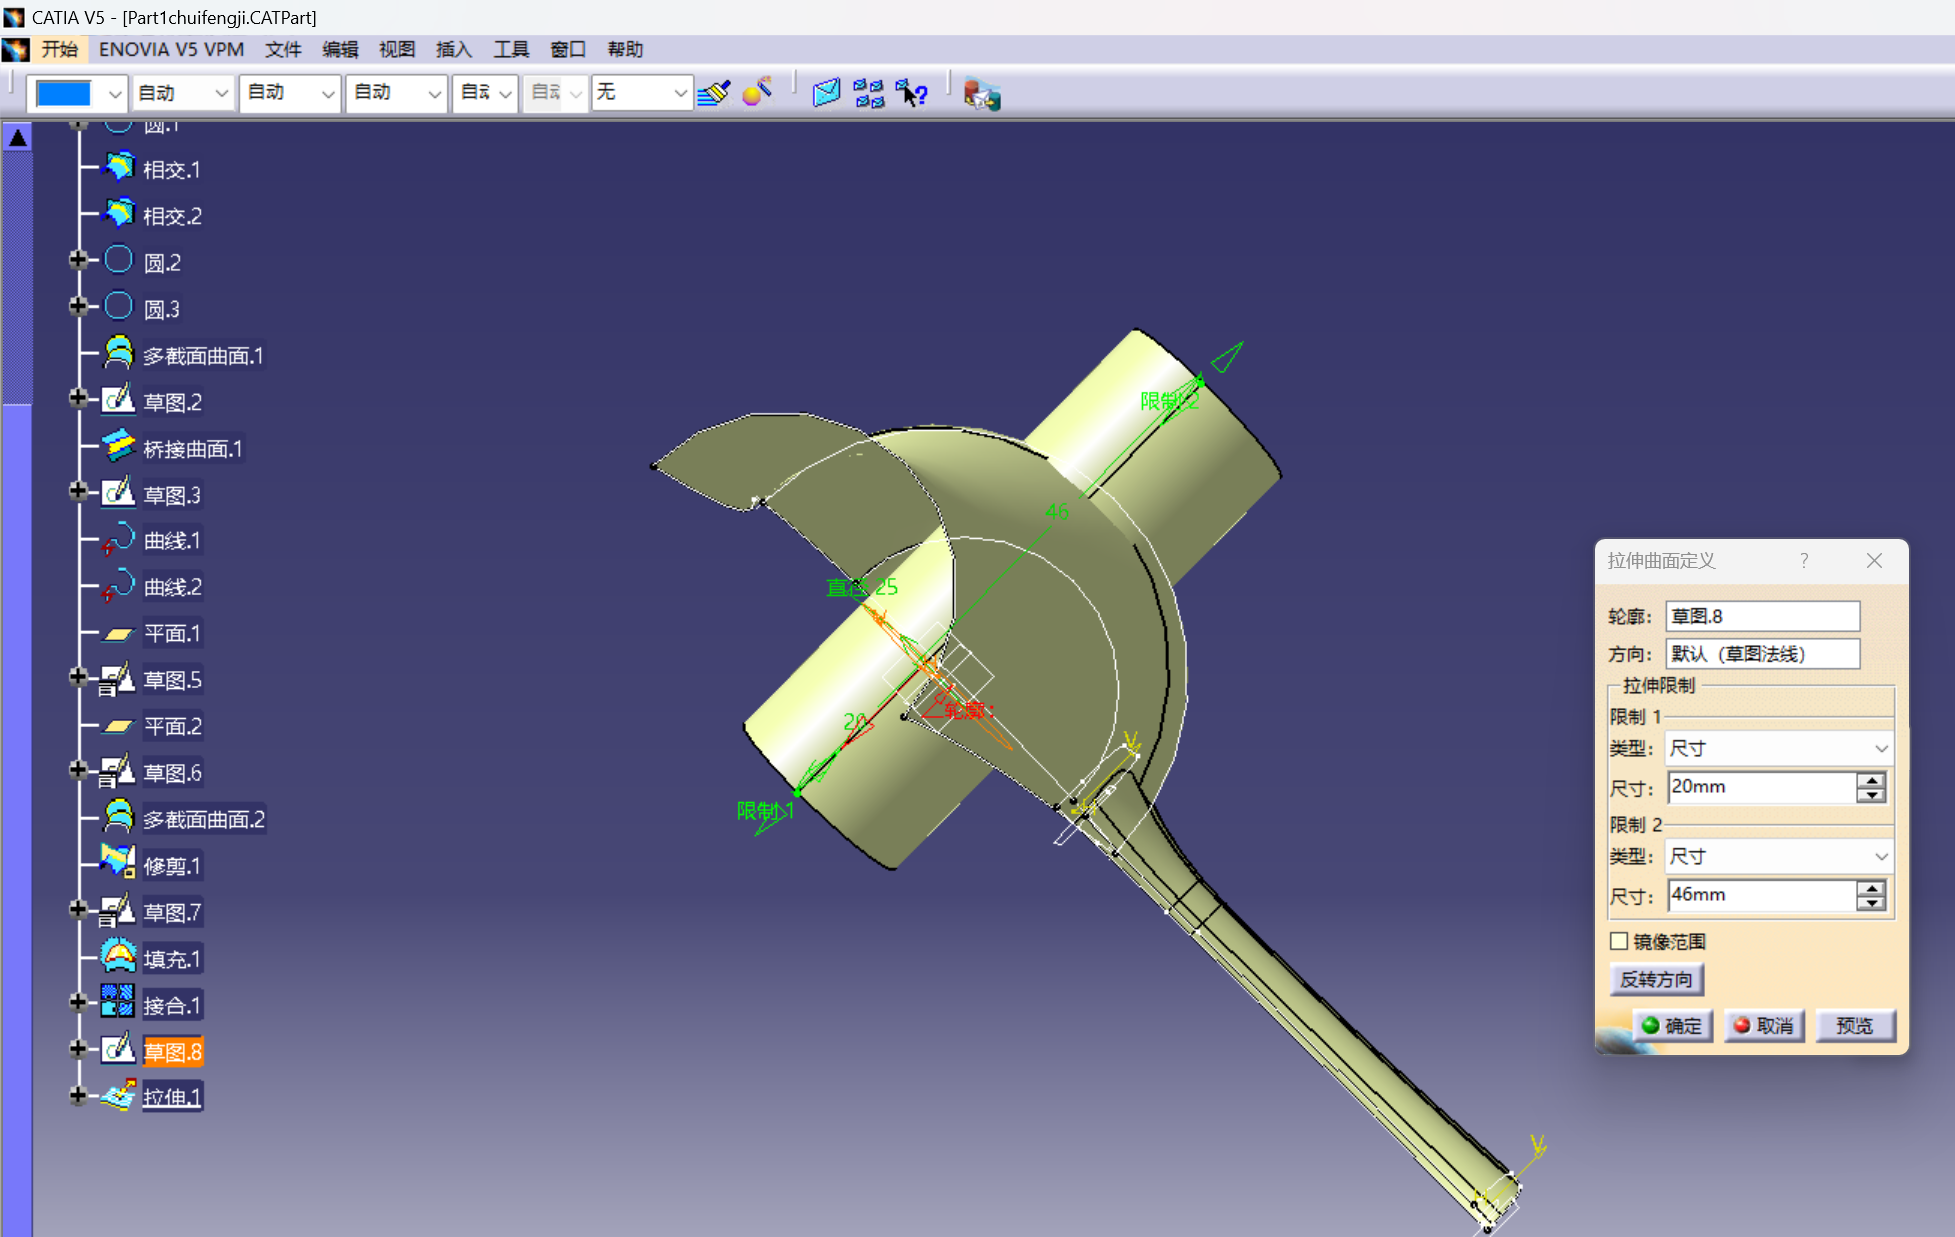Viewport: 1955px width, 1237px height.
Task: Open the 工具 menu
Action: pyautogui.click(x=511, y=49)
